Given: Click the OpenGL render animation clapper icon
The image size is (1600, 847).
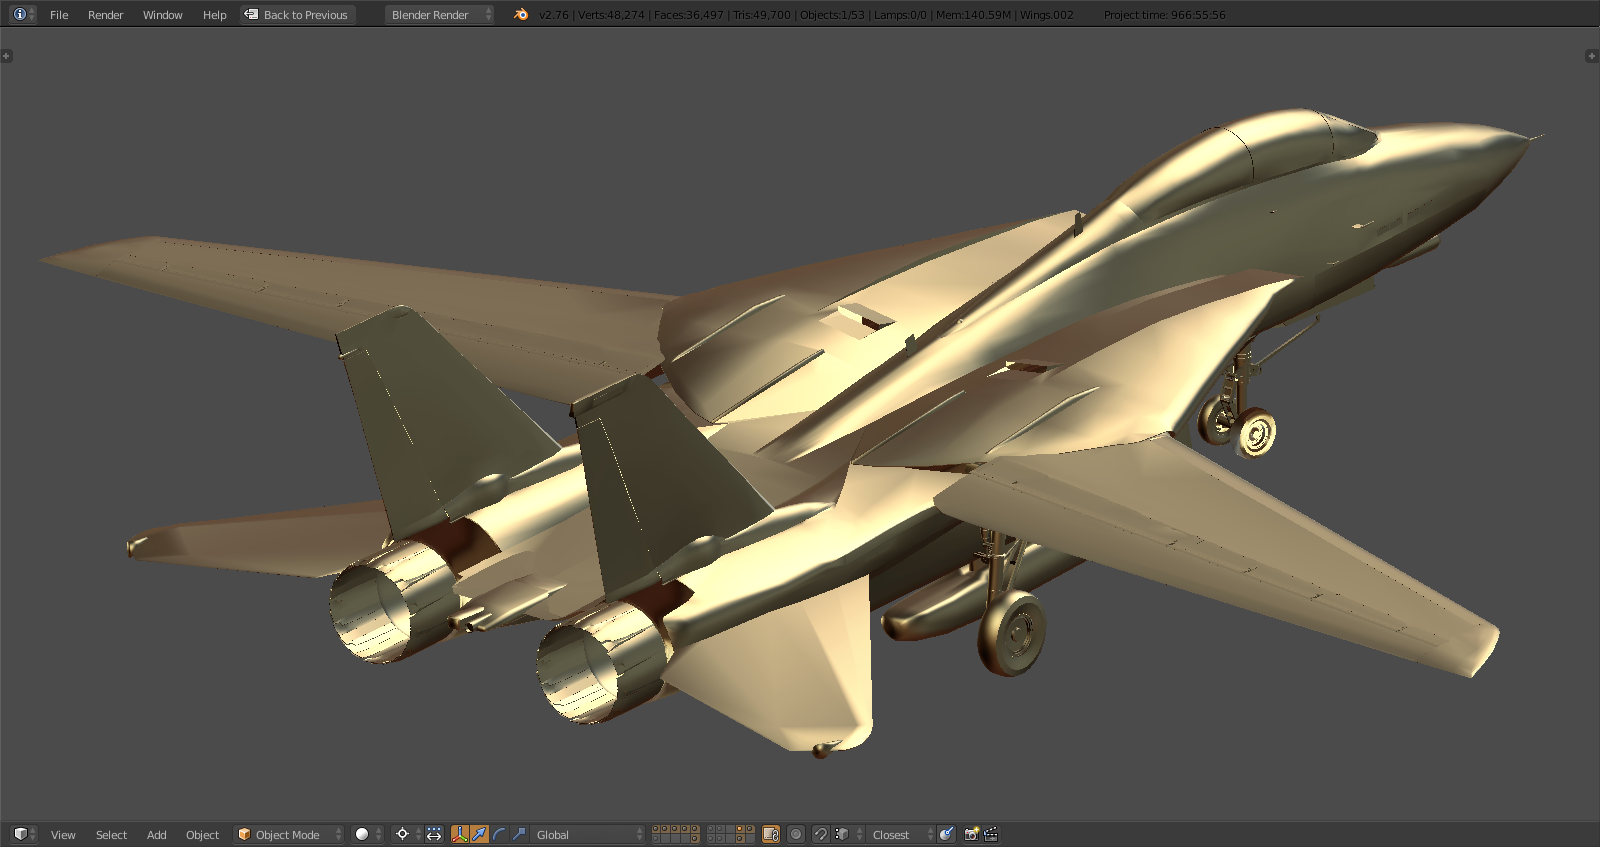Looking at the screenshot, I should tap(991, 834).
